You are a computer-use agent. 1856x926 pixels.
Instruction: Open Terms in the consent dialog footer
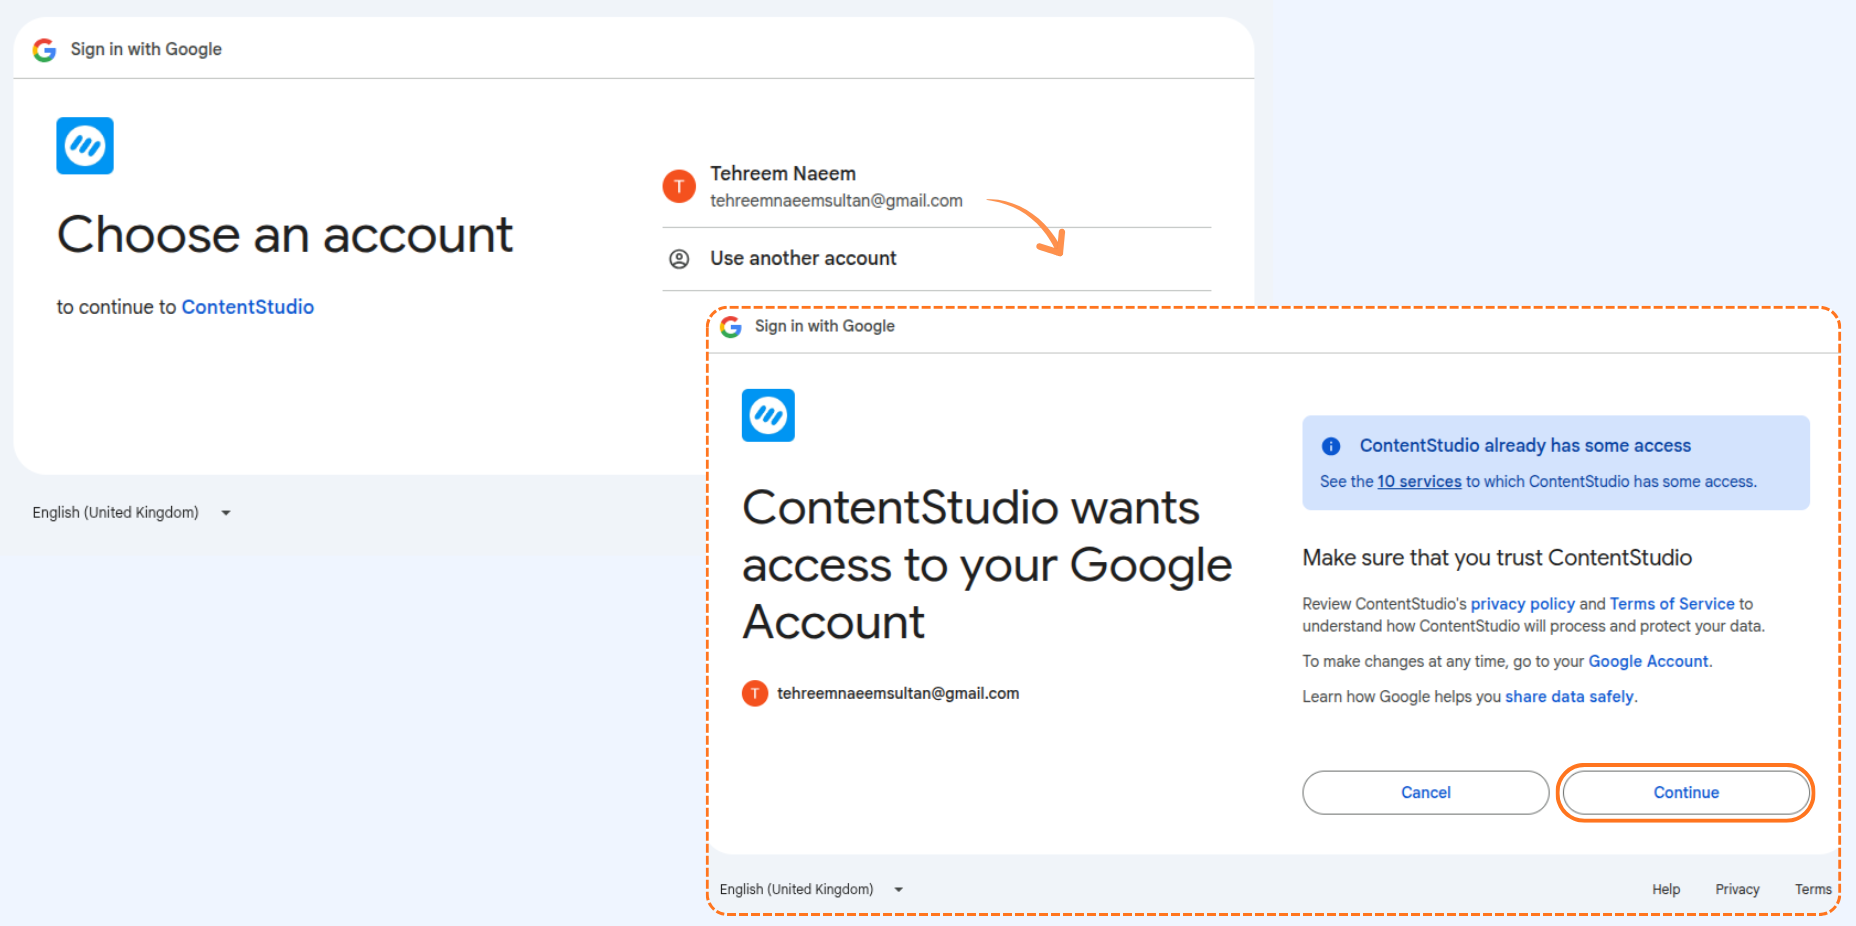(x=1813, y=889)
